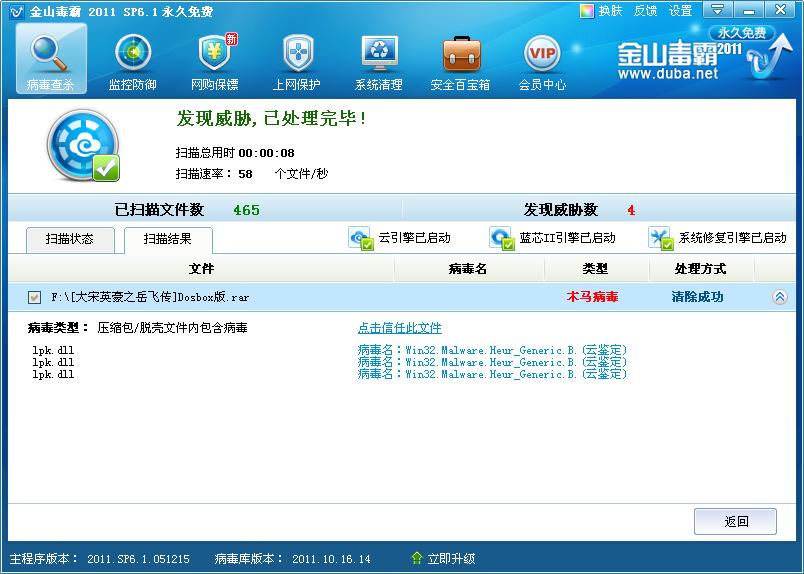Open the 监控防御 monitoring defense section
This screenshot has width=804, height=574.
pyautogui.click(x=132, y=60)
